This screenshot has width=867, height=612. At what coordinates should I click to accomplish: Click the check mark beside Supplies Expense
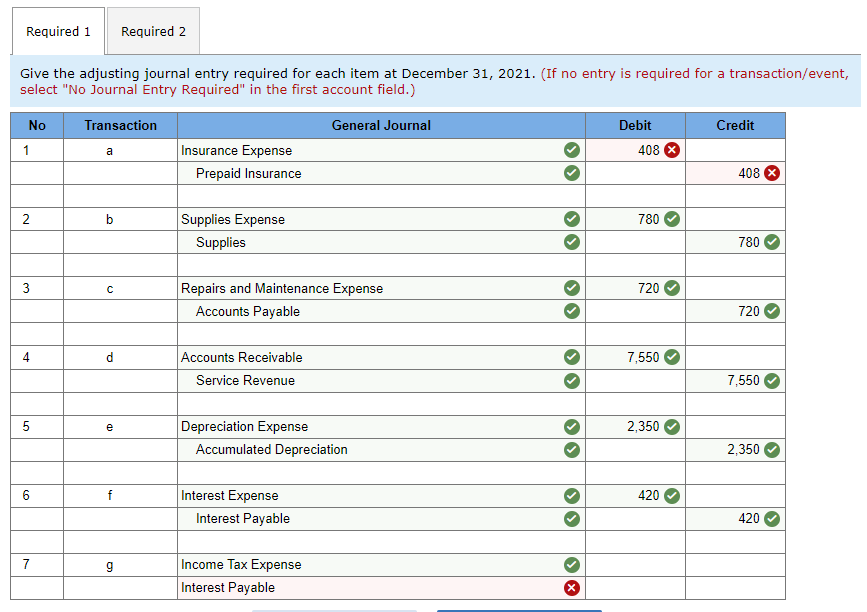572,219
